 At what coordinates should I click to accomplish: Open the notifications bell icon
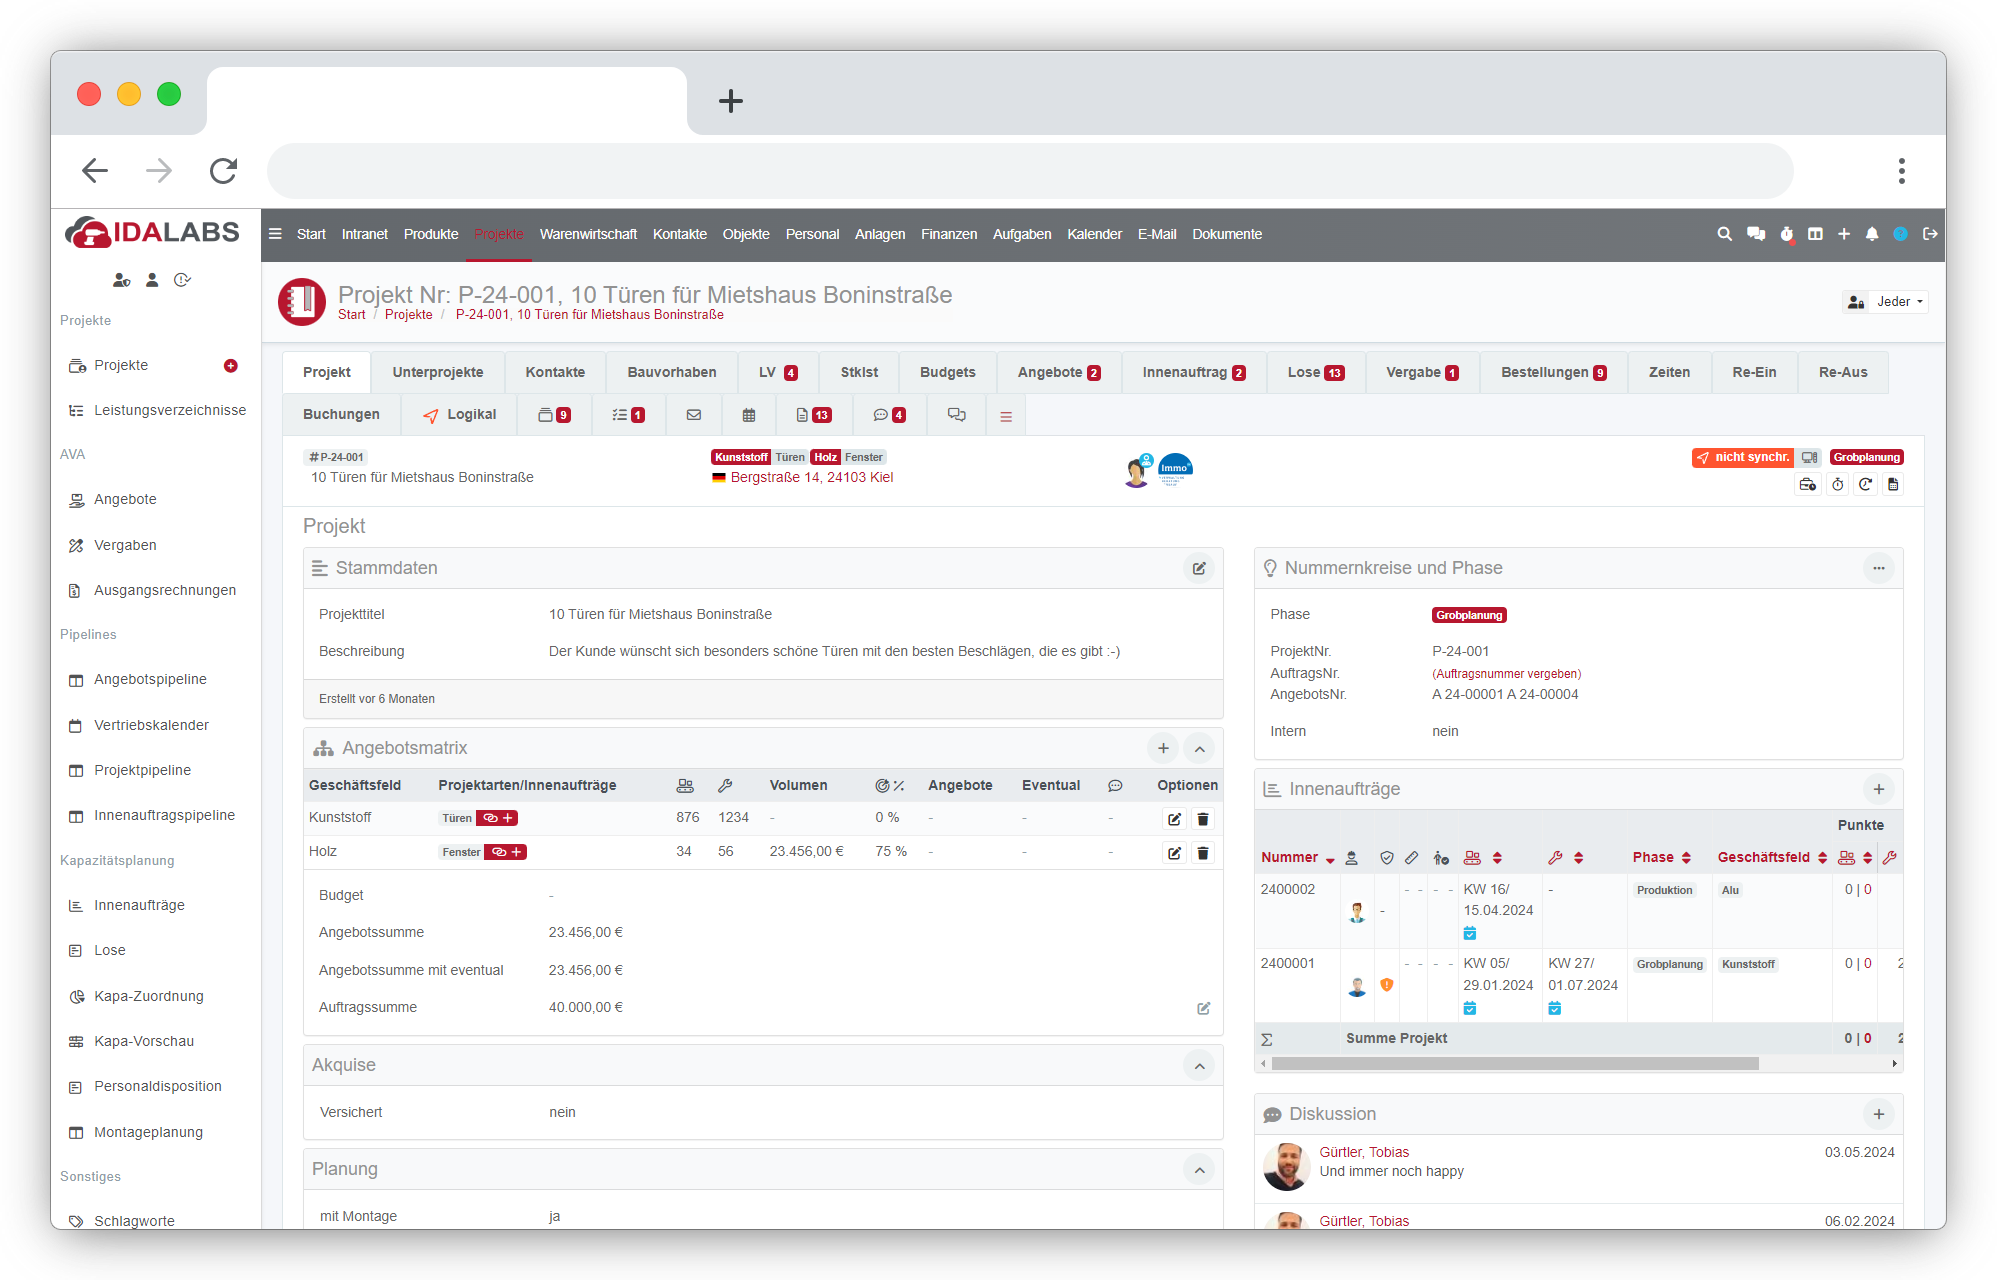[x=1872, y=234]
